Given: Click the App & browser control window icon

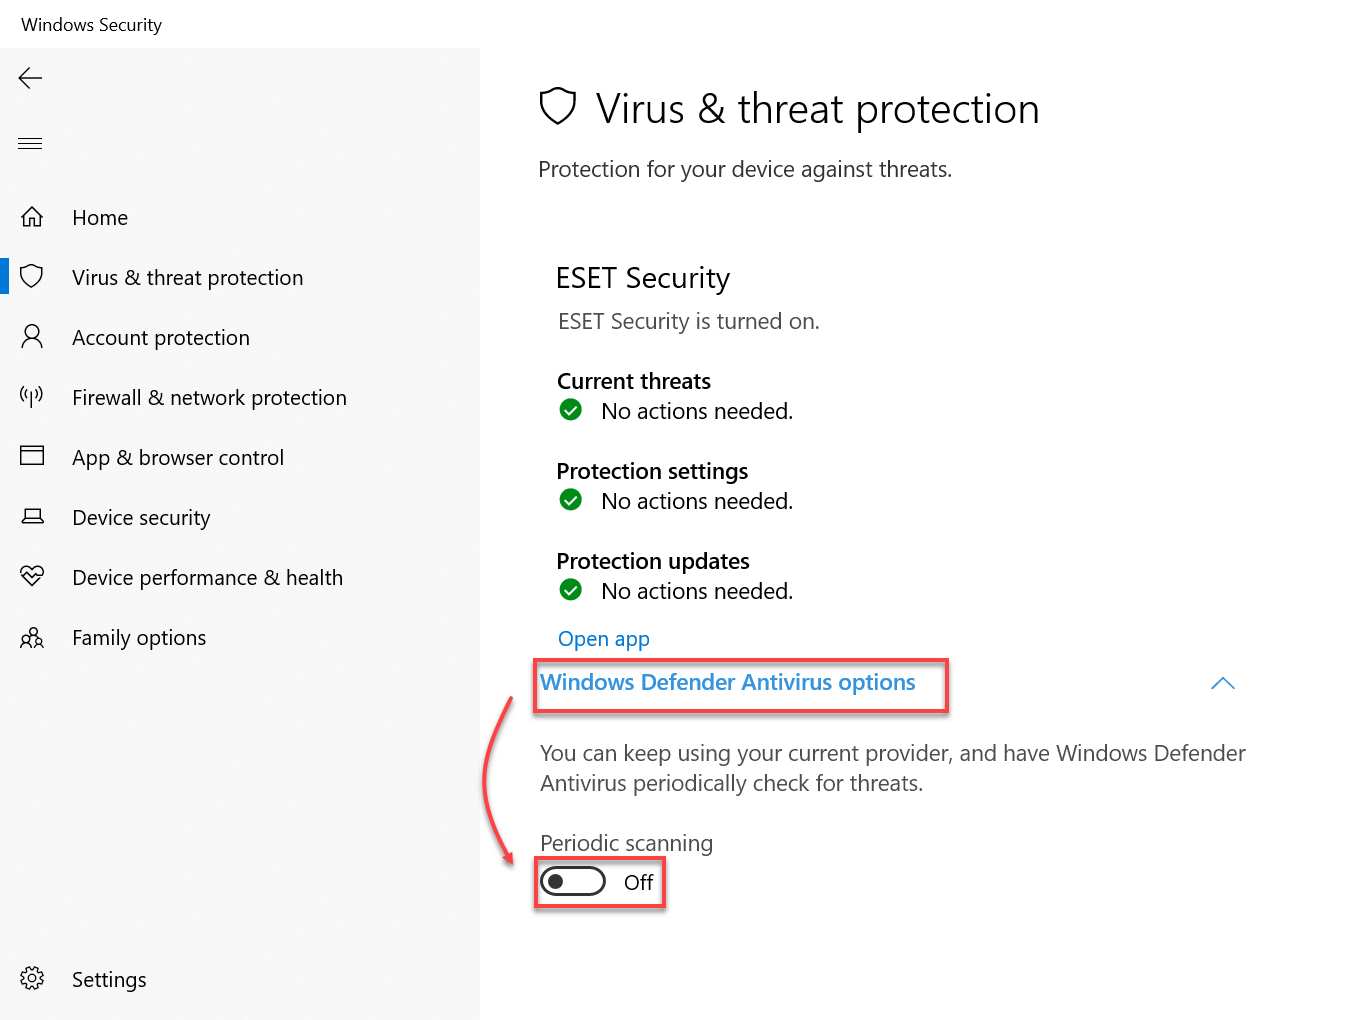Looking at the screenshot, I should coord(32,456).
